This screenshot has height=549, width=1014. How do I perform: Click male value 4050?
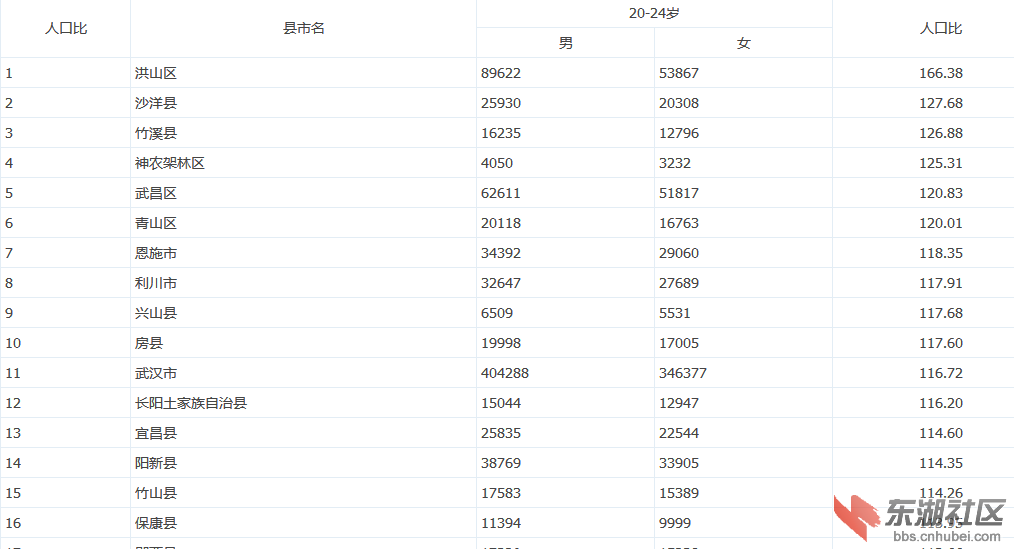click(497, 163)
